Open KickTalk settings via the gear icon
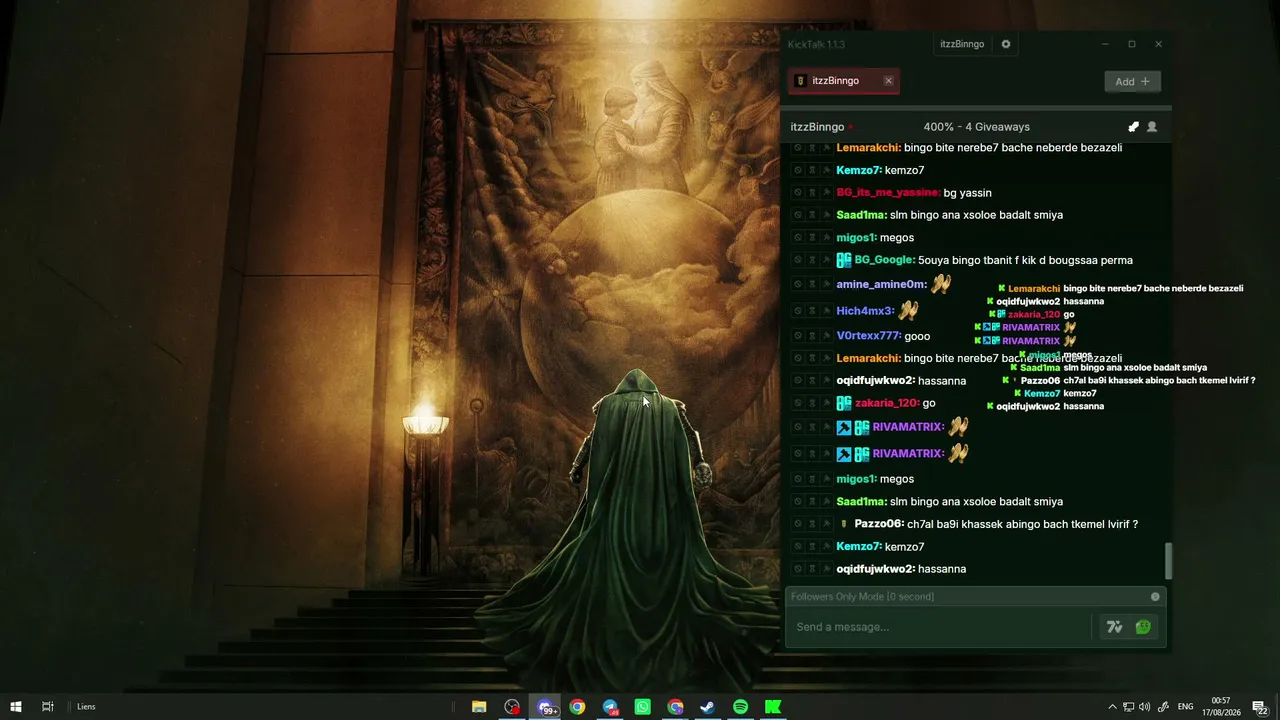The height and width of the screenshot is (720, 1280). pos(1006,44)
